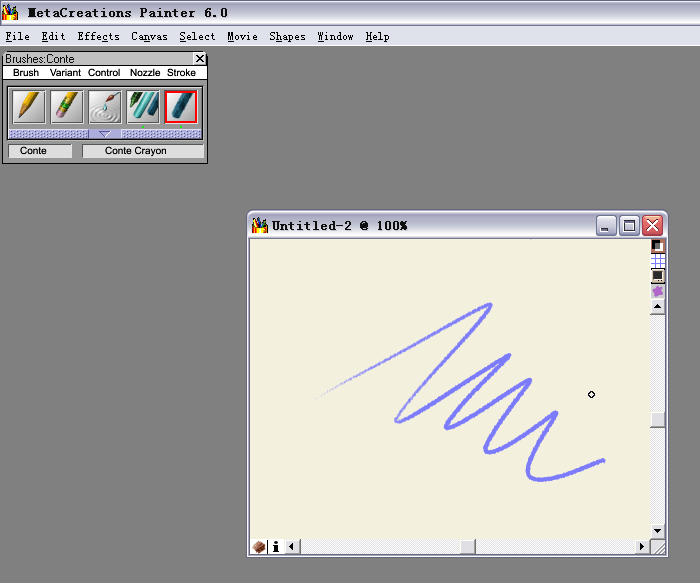Image resolution: width=700 pixels, height=583 pixels.
Task: Click the Untitled-2 window resize grip
Action: point(658,547)
